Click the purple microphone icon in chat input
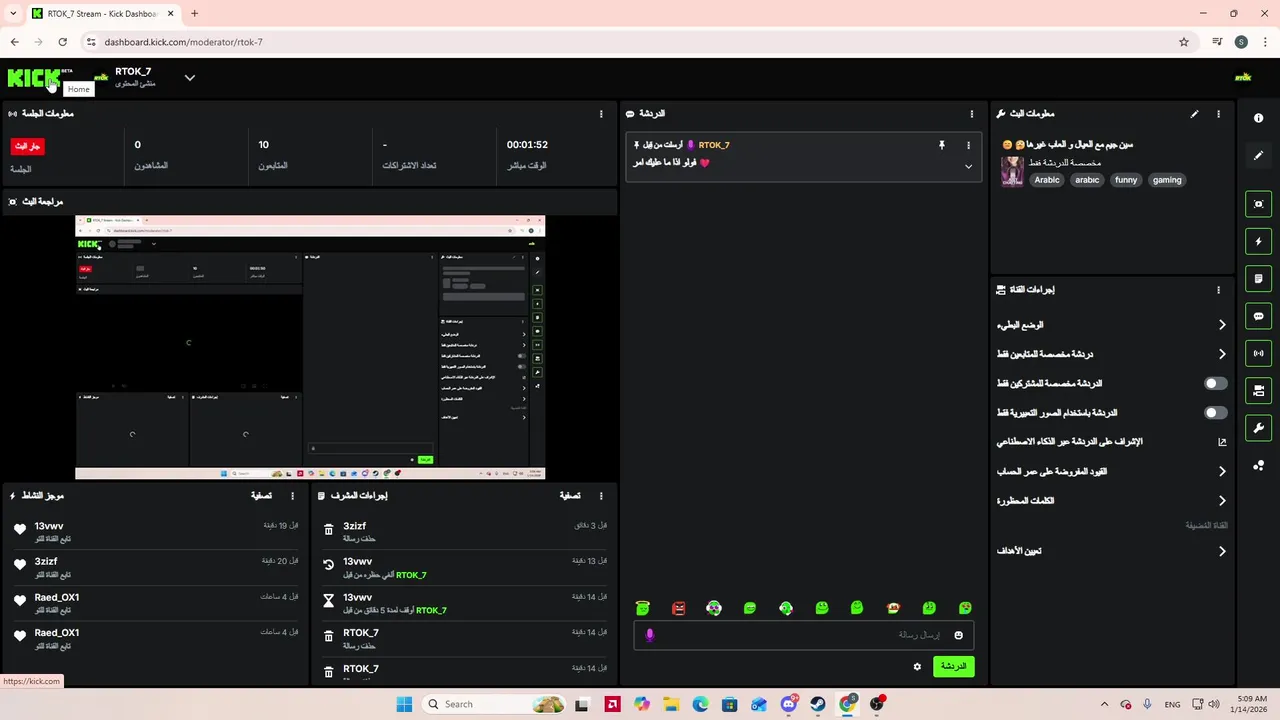 pos(649,635)
